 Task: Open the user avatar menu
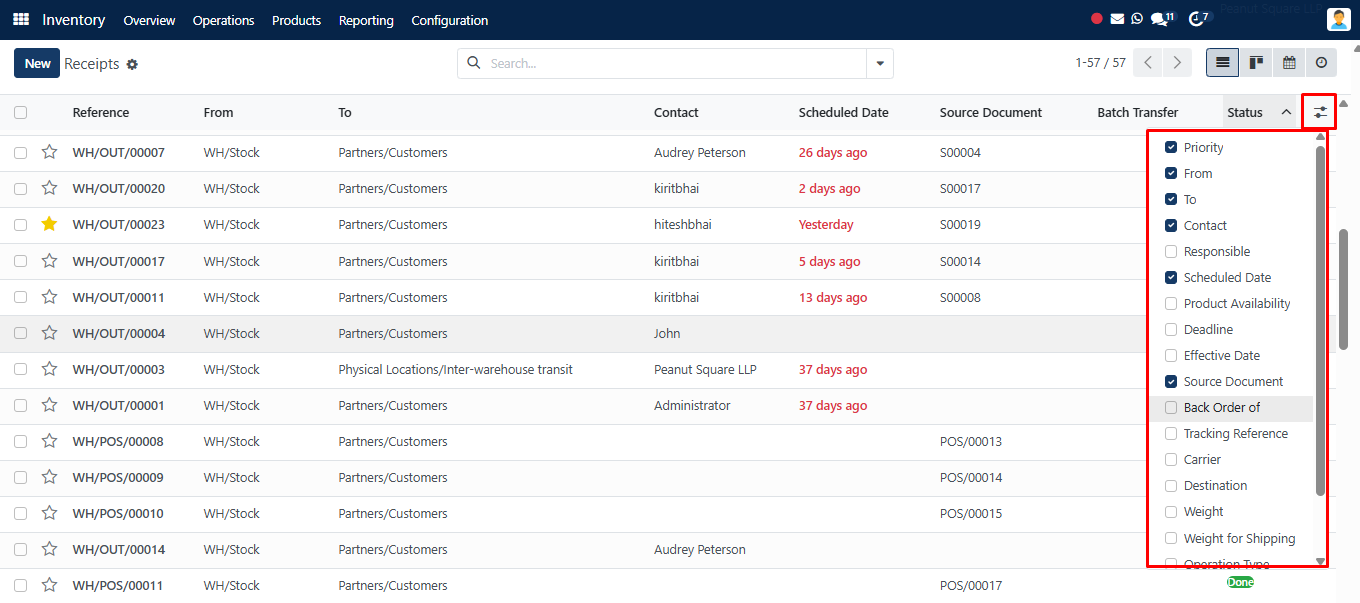tap(1339, 20)
